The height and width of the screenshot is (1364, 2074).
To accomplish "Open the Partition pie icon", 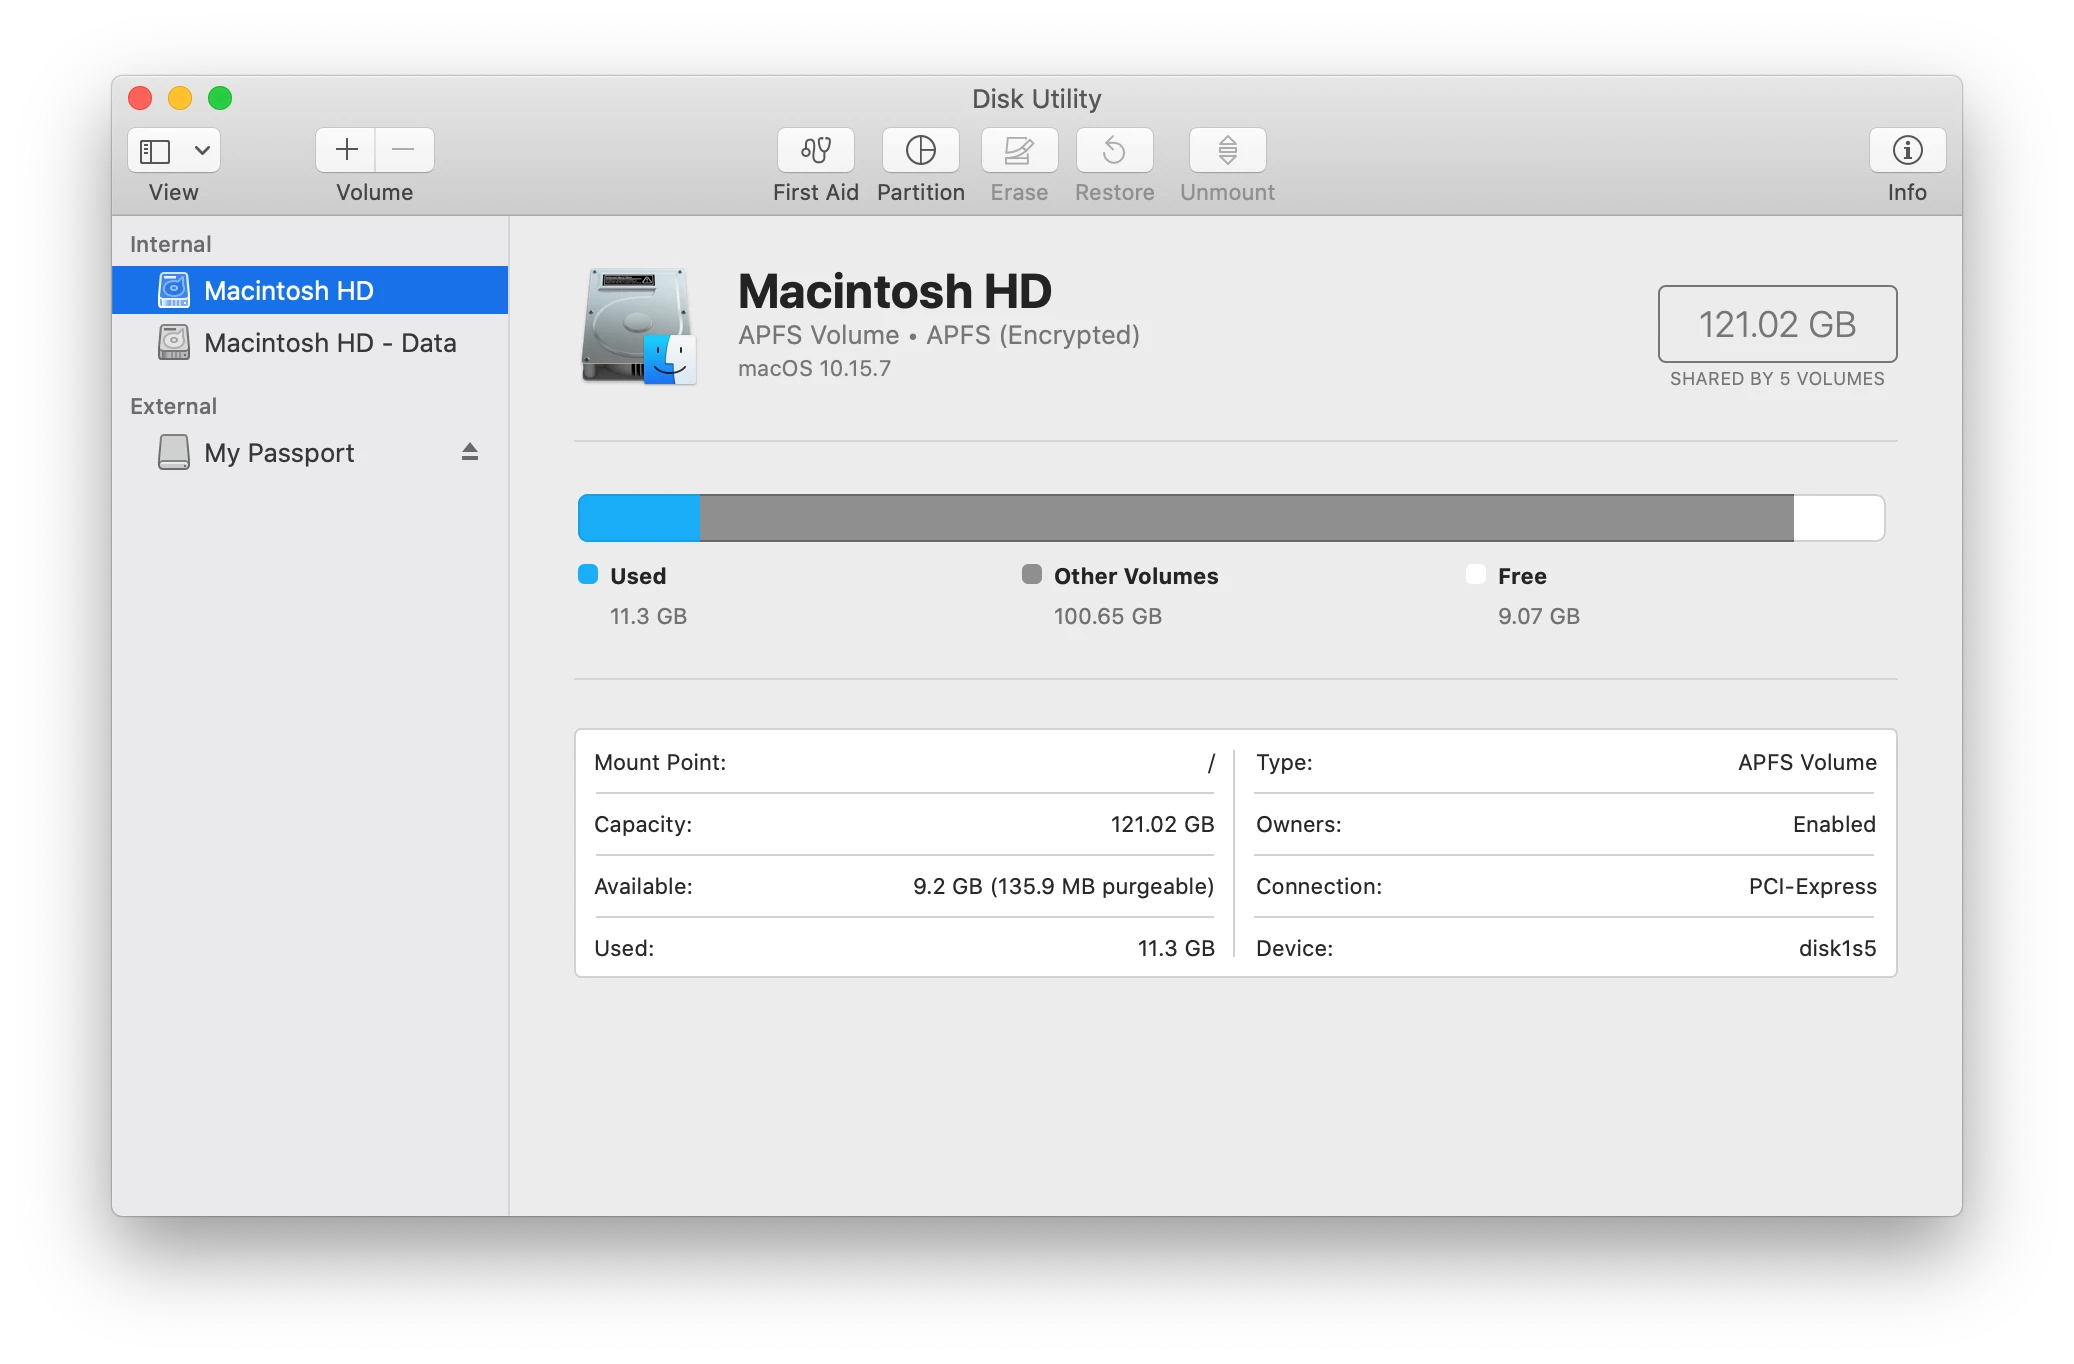I will [920, 150].
